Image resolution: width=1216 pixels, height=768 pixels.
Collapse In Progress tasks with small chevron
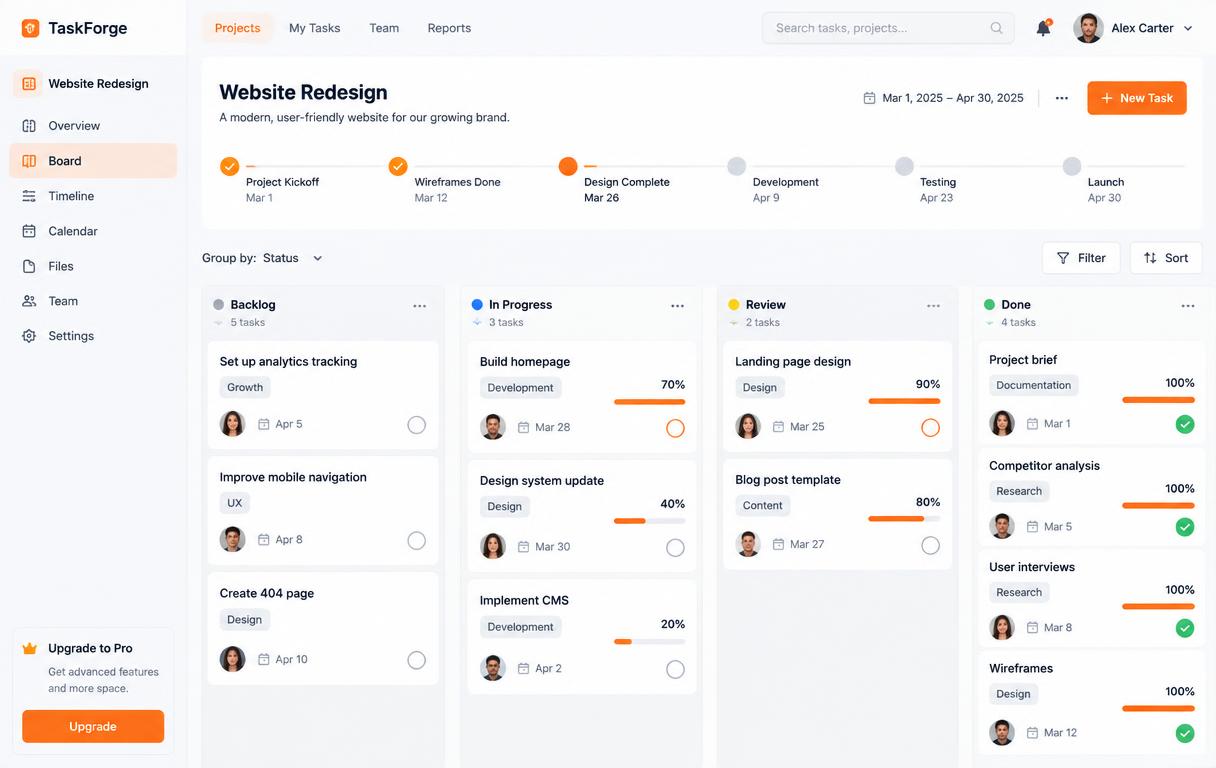pyautogui.click(x=477, y=323)
